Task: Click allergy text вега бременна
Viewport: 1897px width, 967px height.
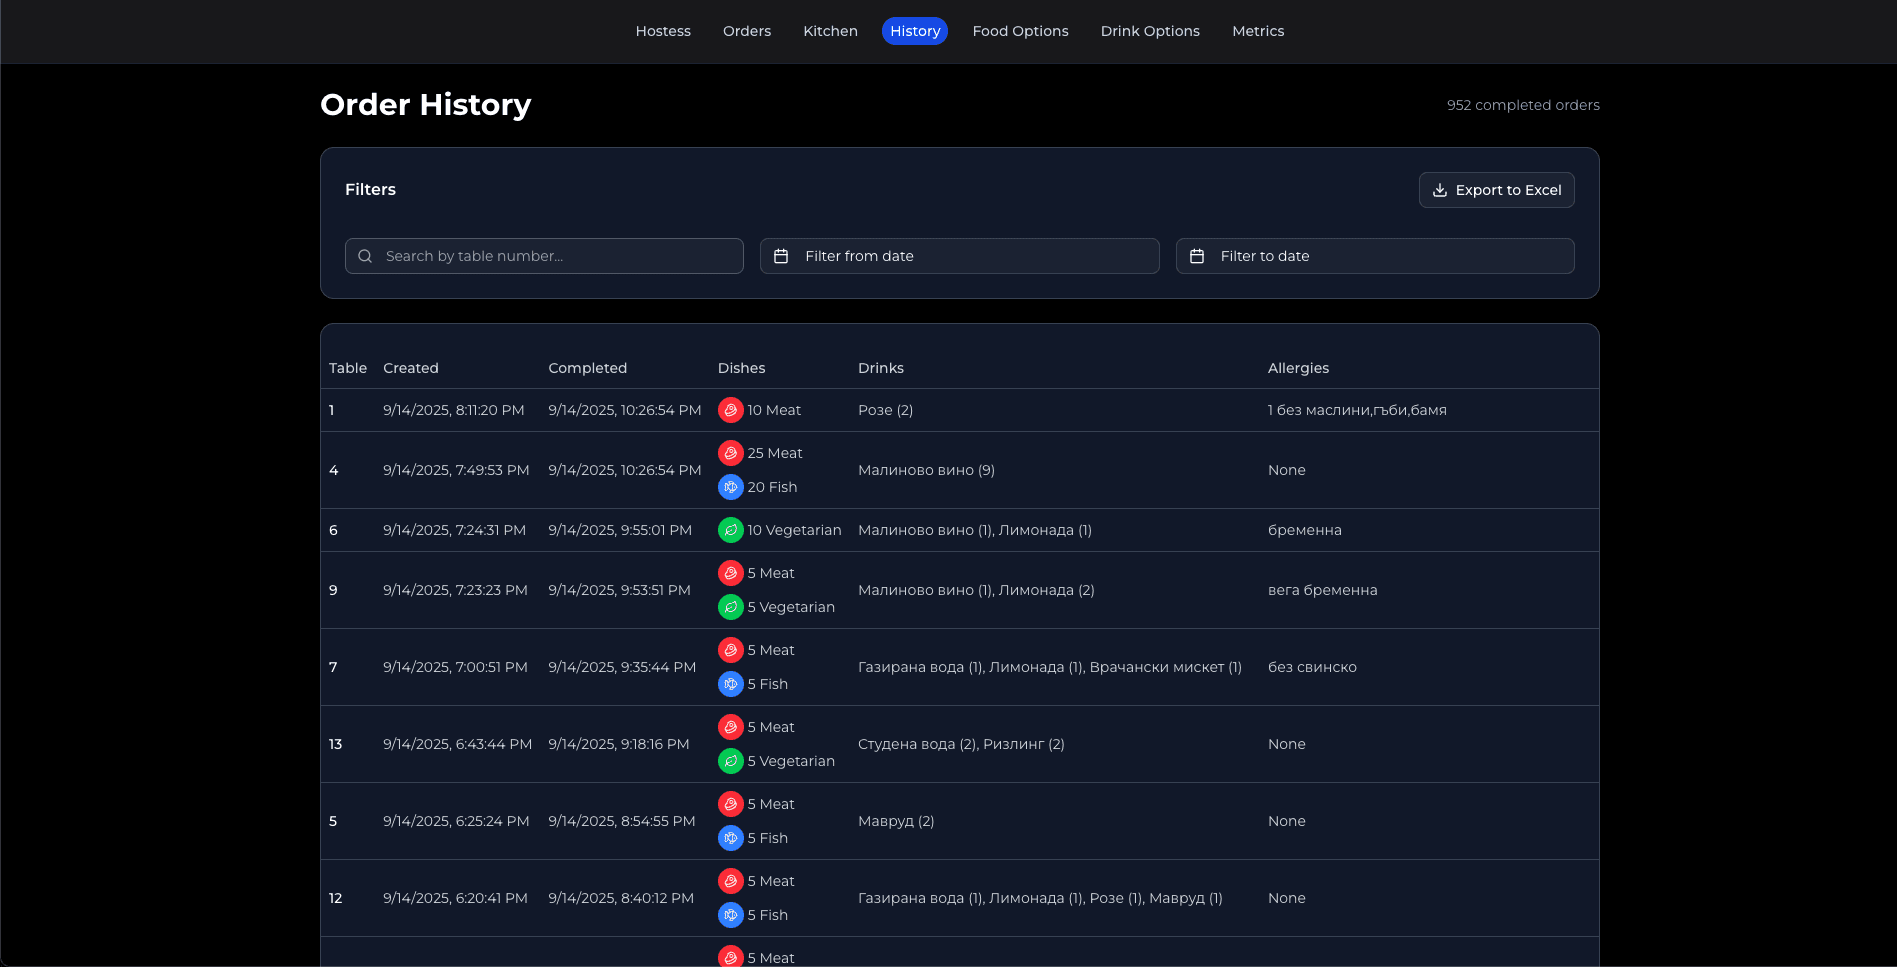Action: point(1323,590)
